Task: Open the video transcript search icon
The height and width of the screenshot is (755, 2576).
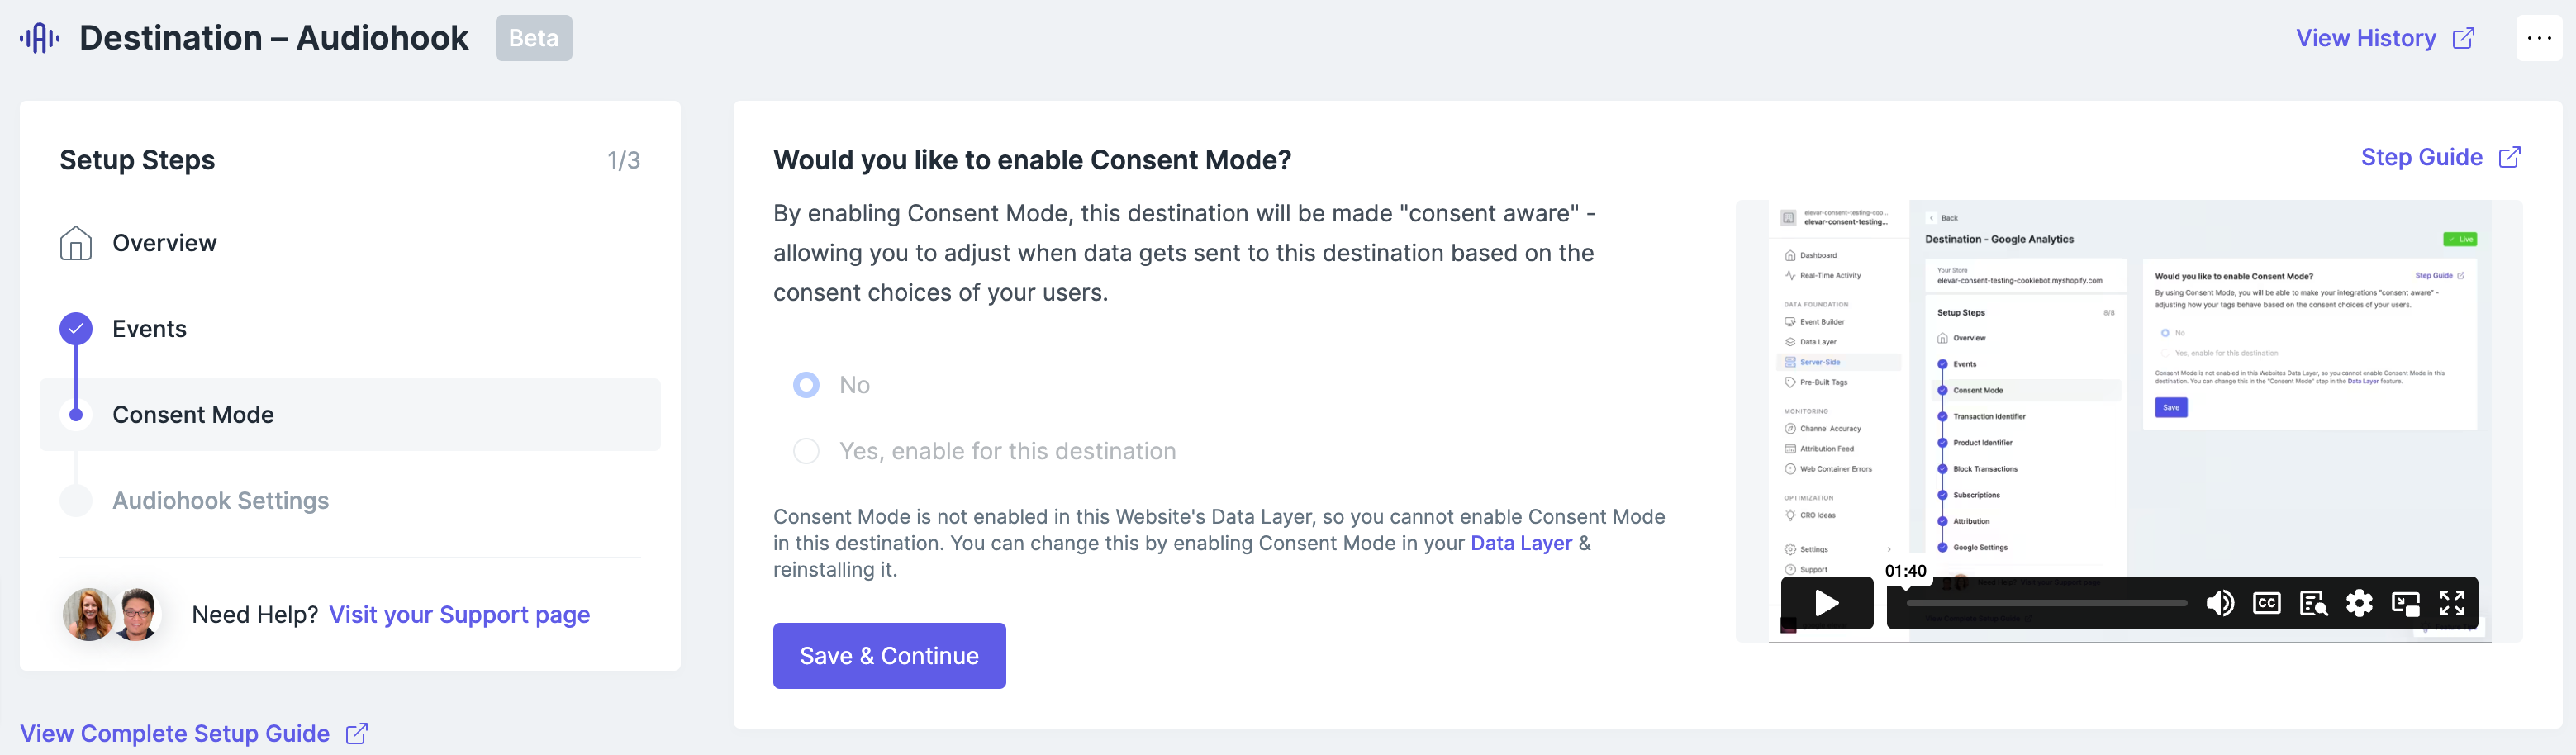Action: click(2313, 603)
